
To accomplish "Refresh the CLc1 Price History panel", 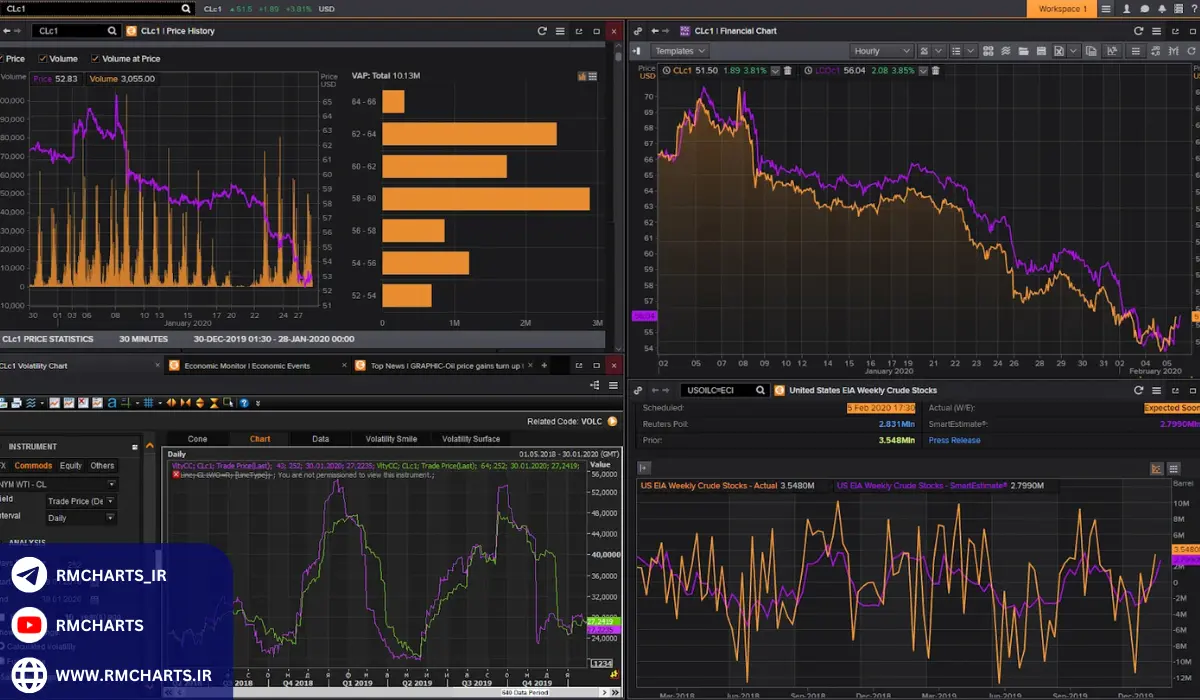I will pos(542,31).
